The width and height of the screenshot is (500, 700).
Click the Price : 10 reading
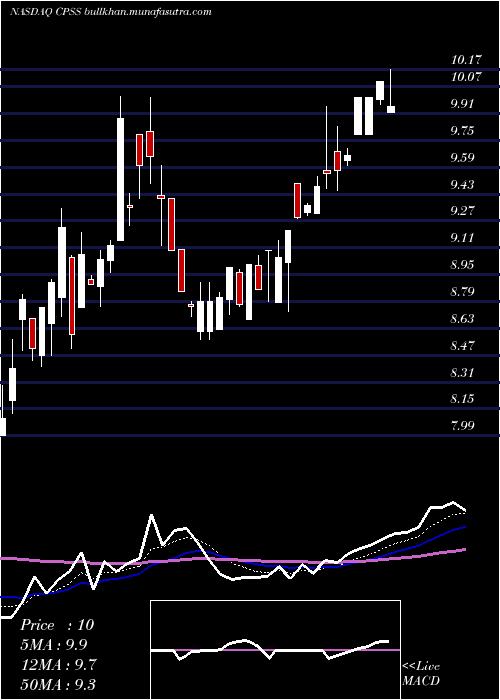click(x=57, y=625)
